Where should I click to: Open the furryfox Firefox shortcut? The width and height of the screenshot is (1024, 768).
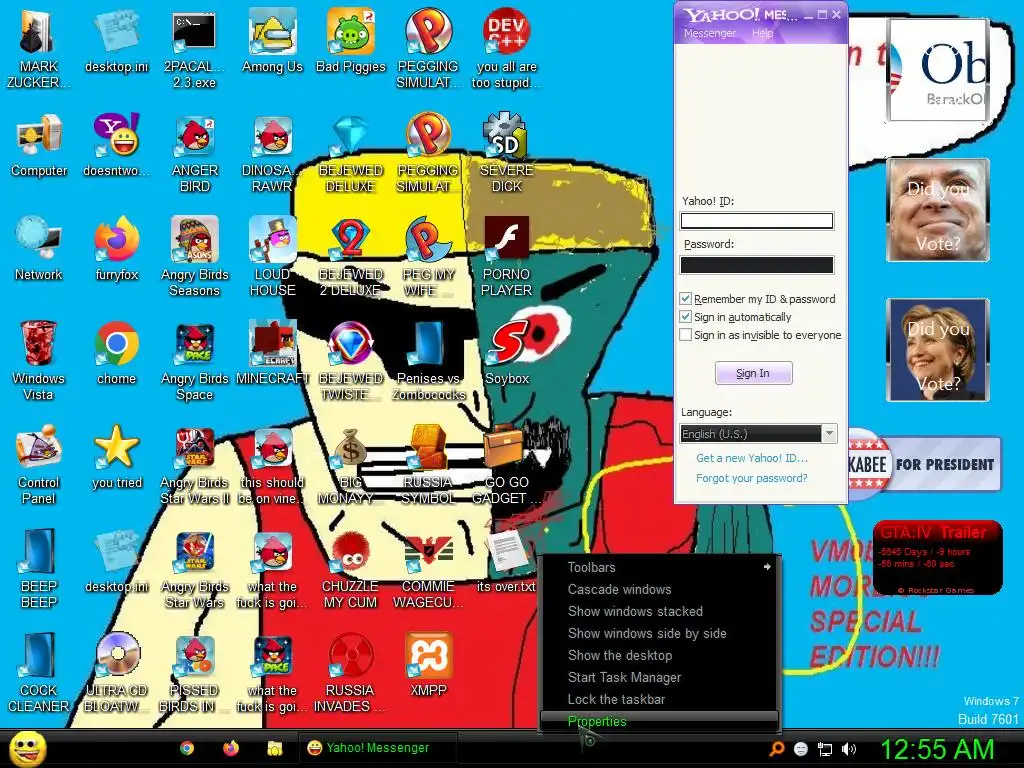[x=117, y=249]
